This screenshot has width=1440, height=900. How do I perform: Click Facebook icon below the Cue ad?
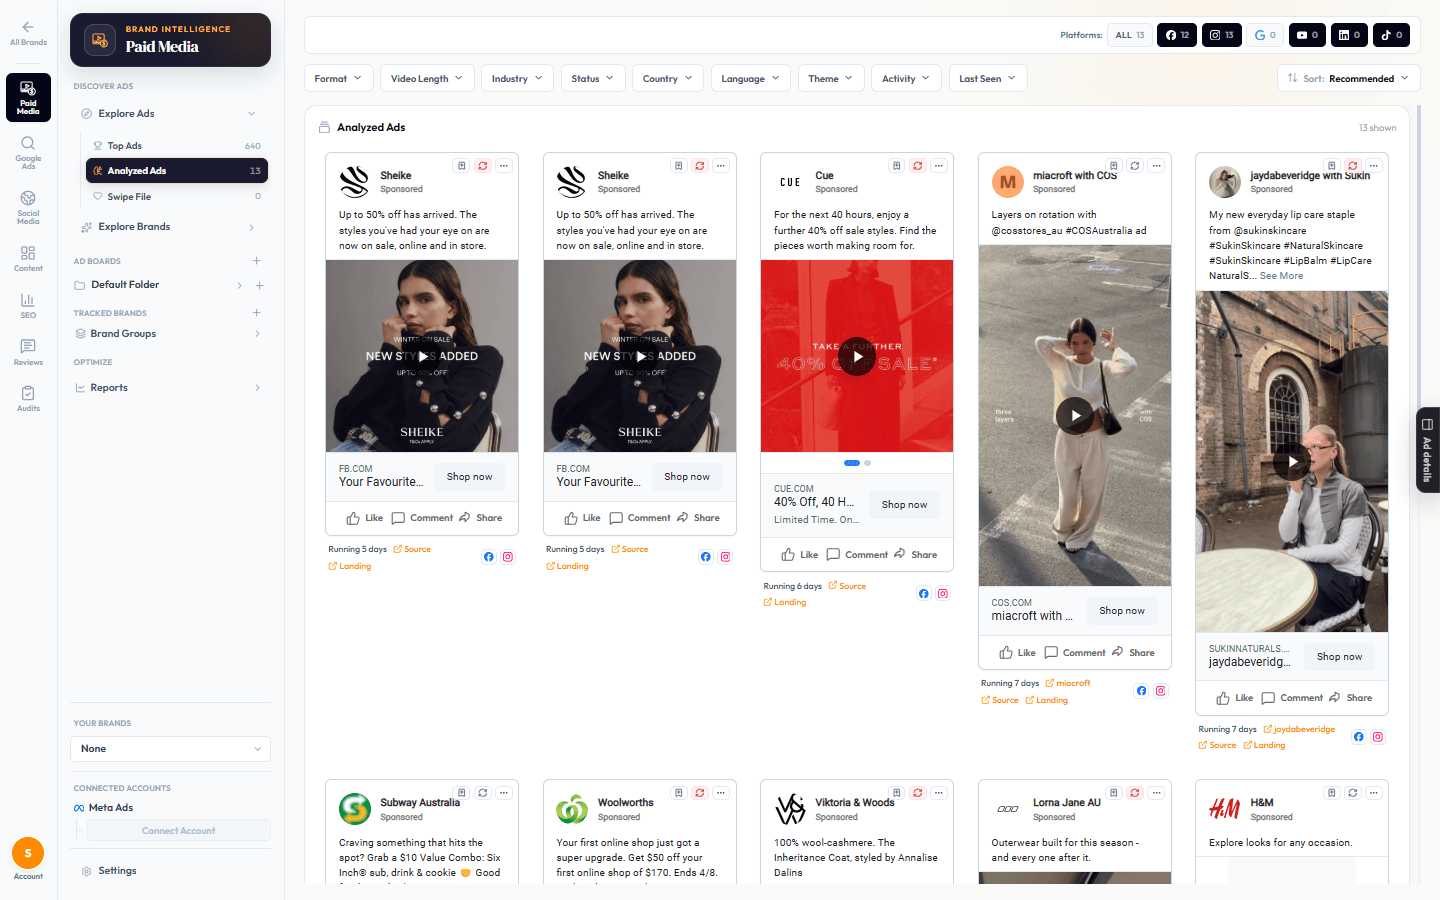[924, 594]
